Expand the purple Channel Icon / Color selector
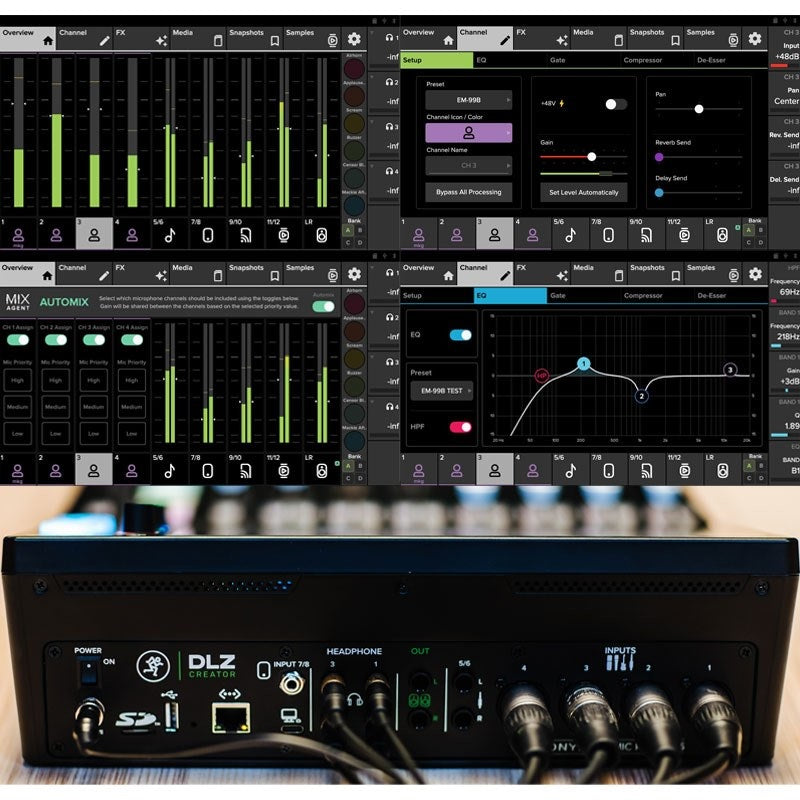This screenshot has height=800, width=800. (468, 133)
